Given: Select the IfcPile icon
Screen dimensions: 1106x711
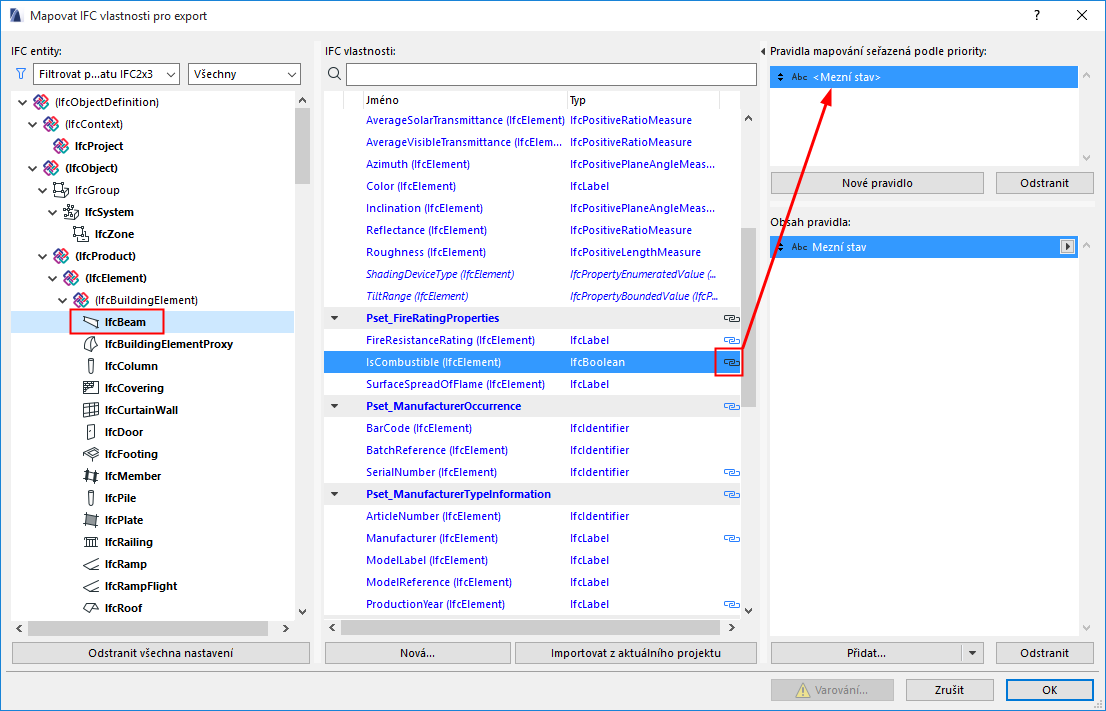Looking at the screenshot, I should click(90, 498).
